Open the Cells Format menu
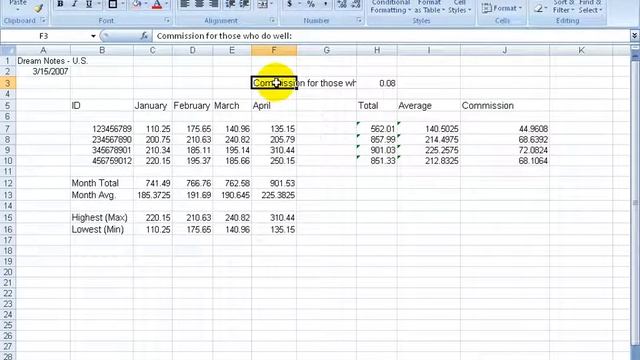 click(502, 8)
